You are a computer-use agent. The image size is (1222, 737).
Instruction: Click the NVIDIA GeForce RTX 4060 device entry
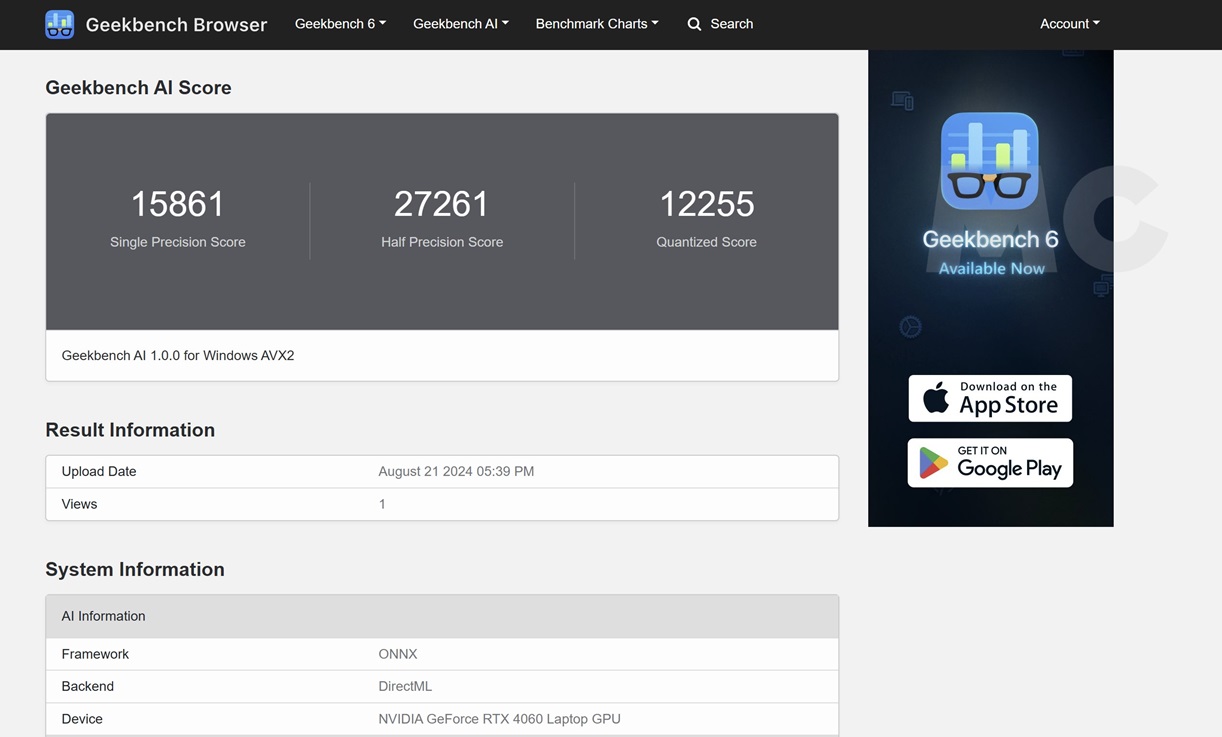click(499, 719)
